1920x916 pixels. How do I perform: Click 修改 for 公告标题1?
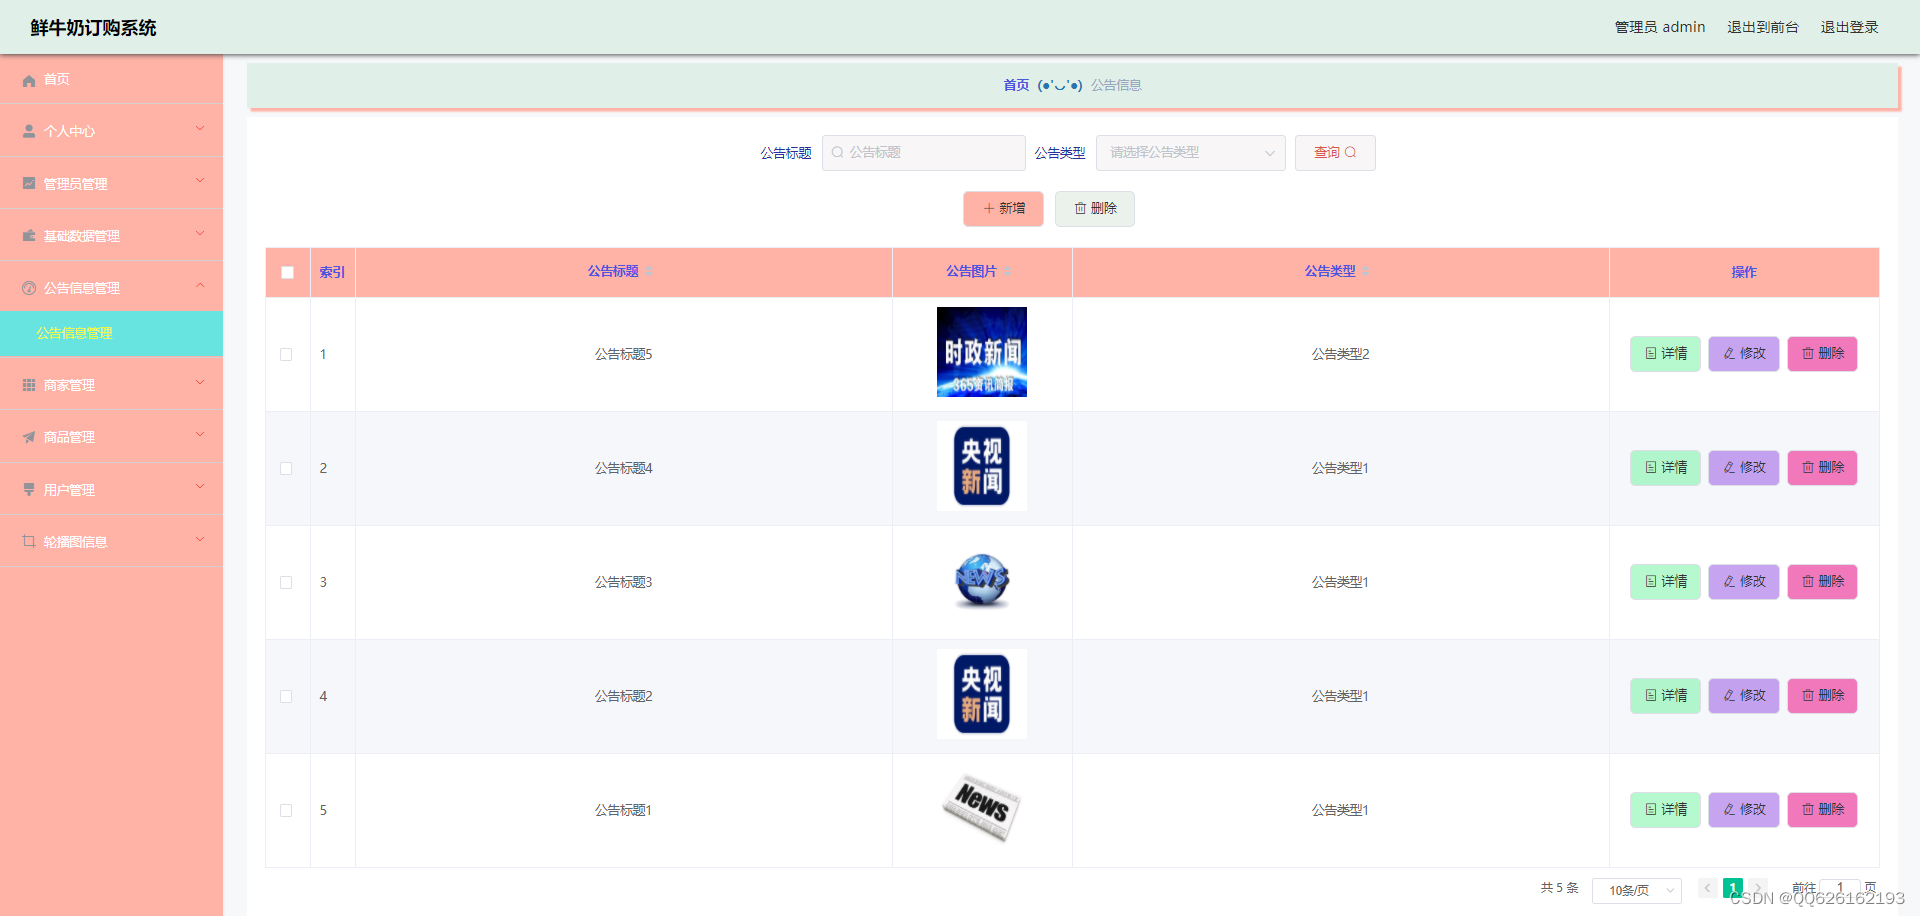(1744, 810)
